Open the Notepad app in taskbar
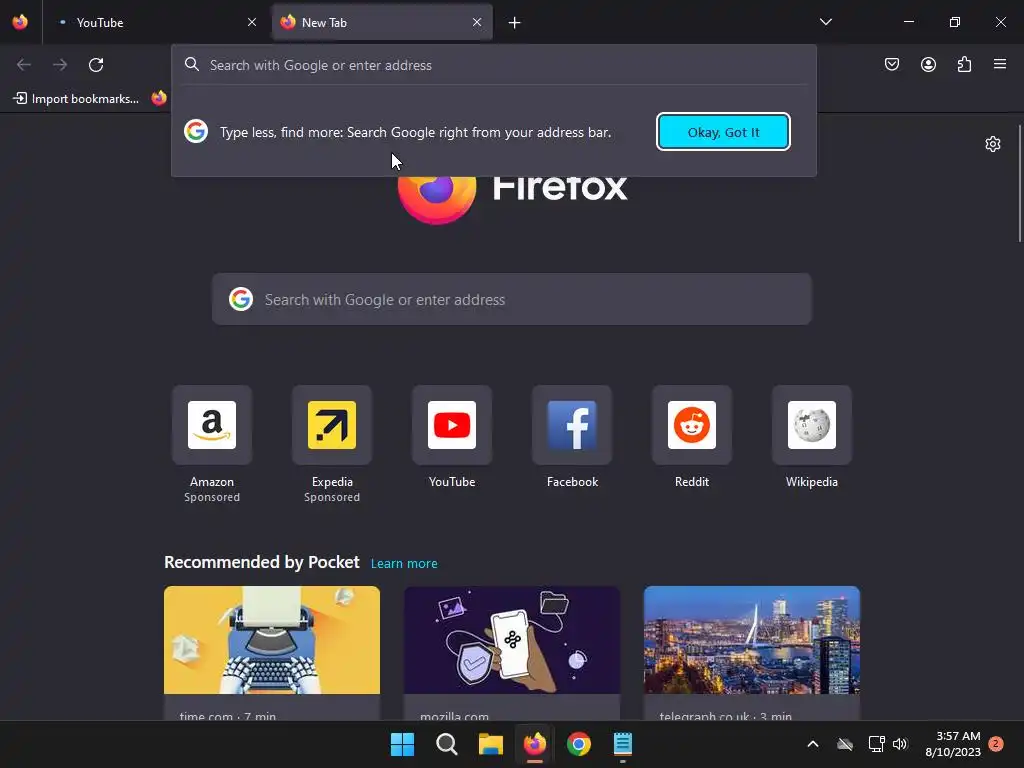 tap(623, 744)
